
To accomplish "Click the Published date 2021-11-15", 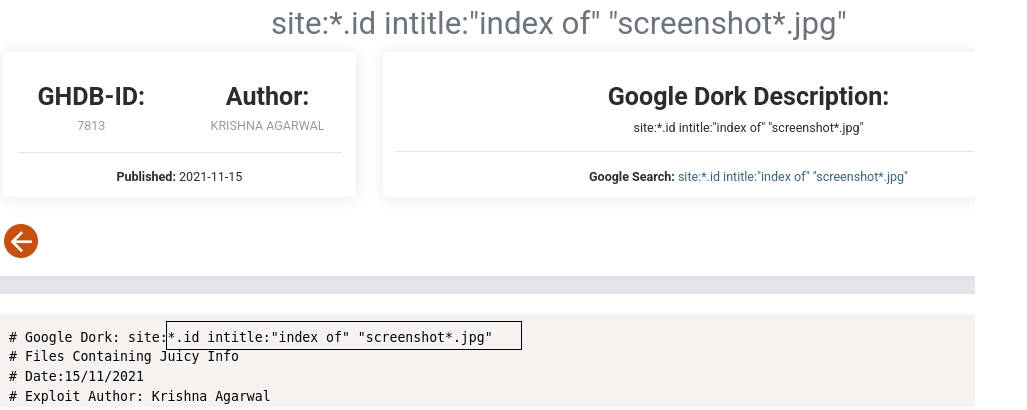I will point(210,177).
